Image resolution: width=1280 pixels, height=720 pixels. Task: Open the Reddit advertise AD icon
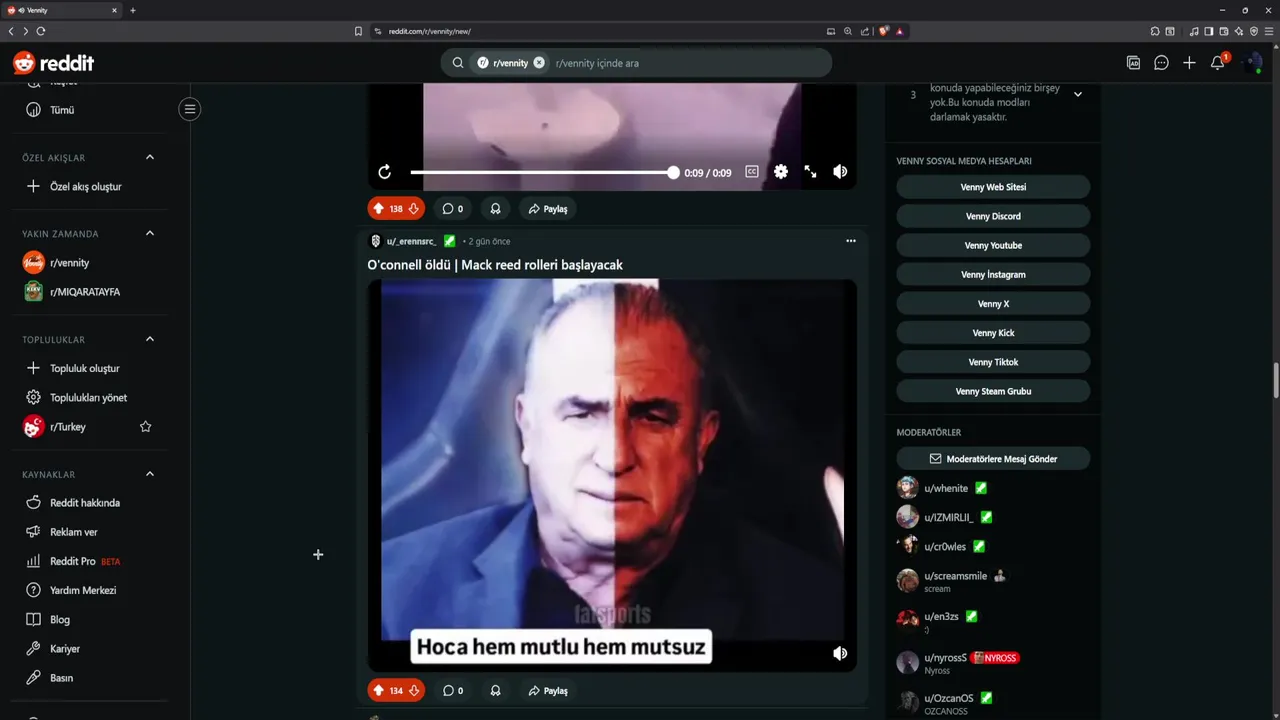pos(1133,63)
